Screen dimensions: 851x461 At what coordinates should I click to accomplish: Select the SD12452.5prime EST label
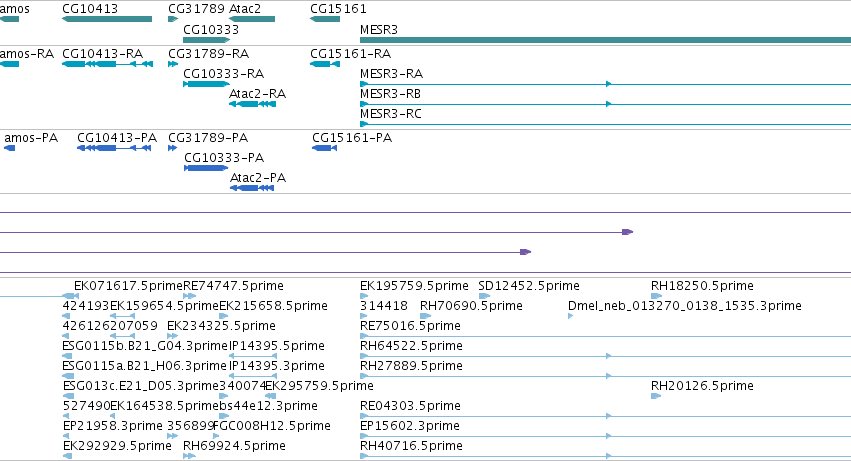tap(529, 286)
